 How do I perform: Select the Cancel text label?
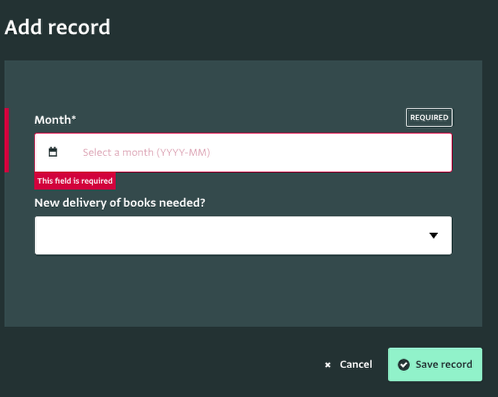click(356, 364)
